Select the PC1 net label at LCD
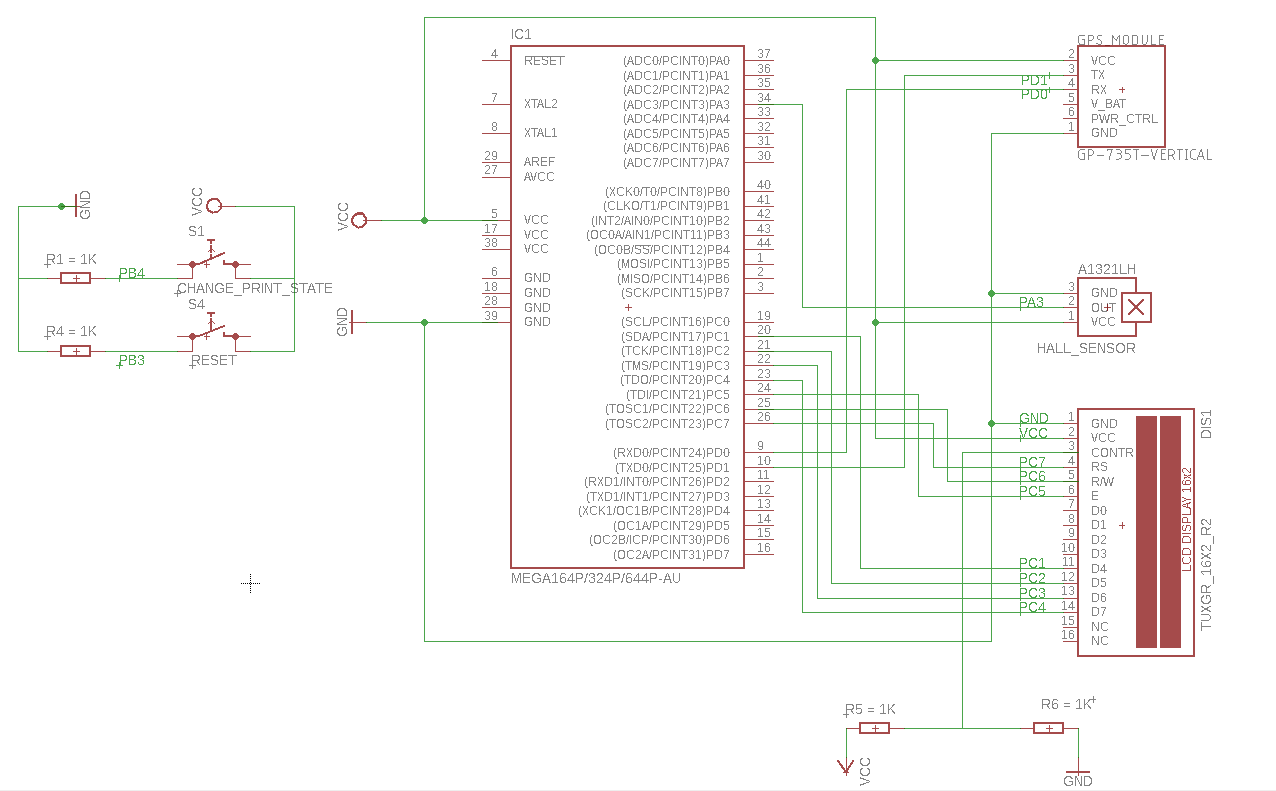 1032,564
